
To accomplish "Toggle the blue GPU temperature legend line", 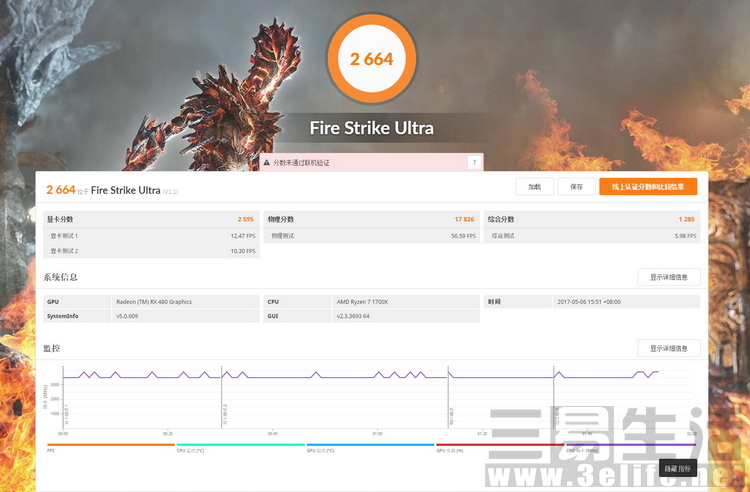I will 371,445.
